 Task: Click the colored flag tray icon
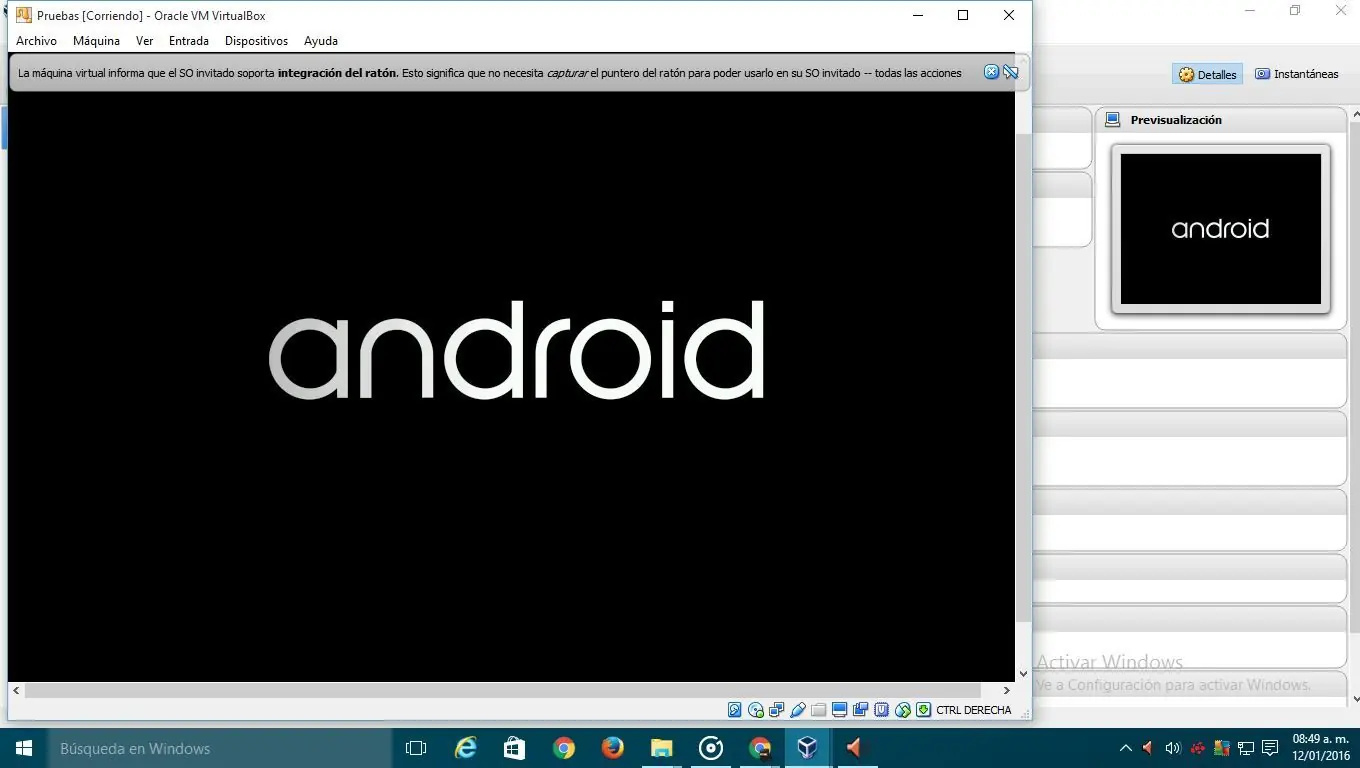click(1222, 748)
